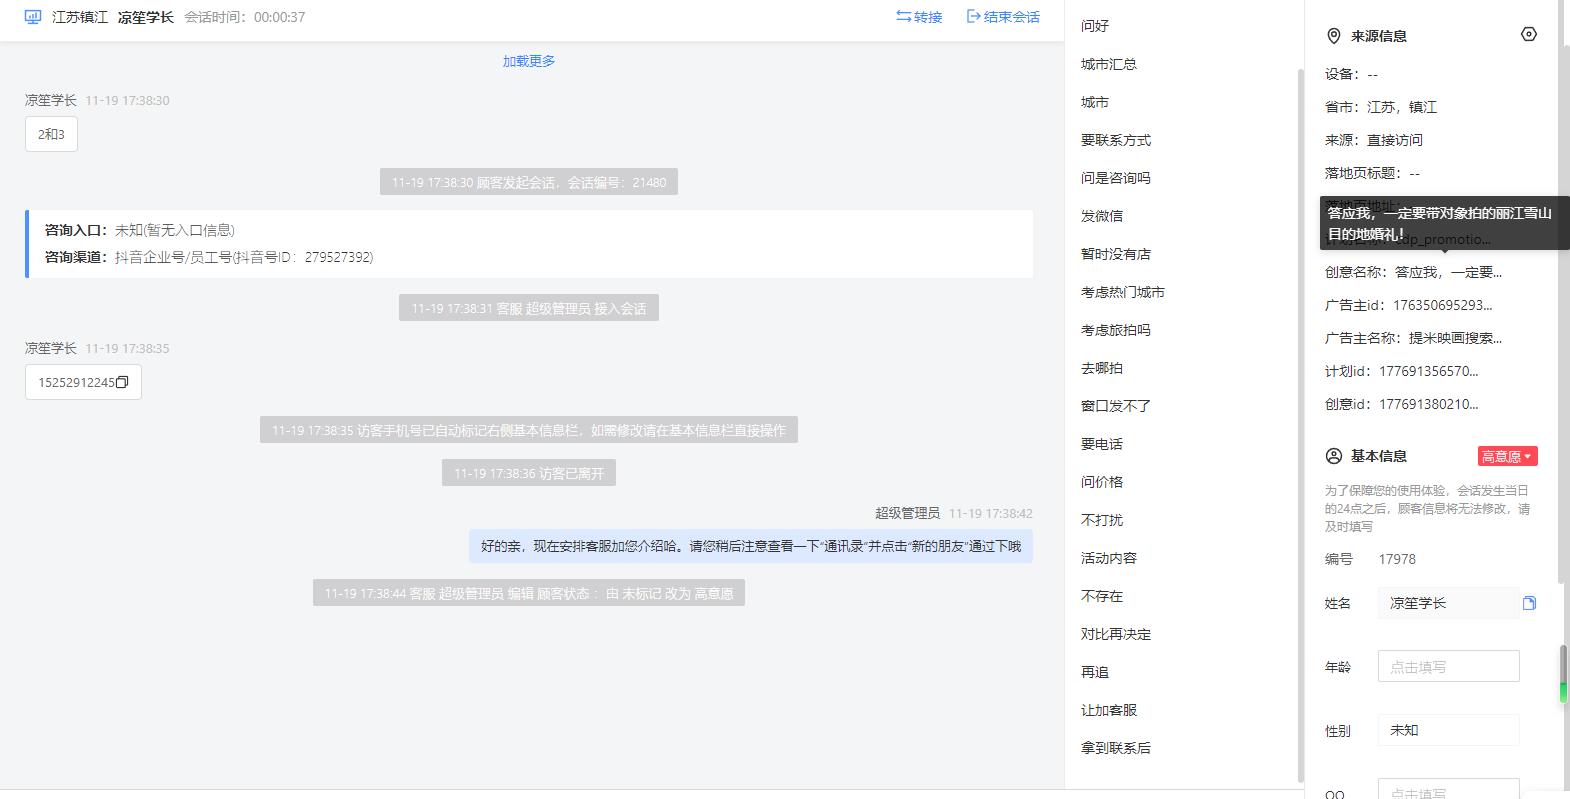Select quick reply 去哪拍
Image resolution: width=1570 pixels, height=799 pixels.
(x=1102, y=368)
